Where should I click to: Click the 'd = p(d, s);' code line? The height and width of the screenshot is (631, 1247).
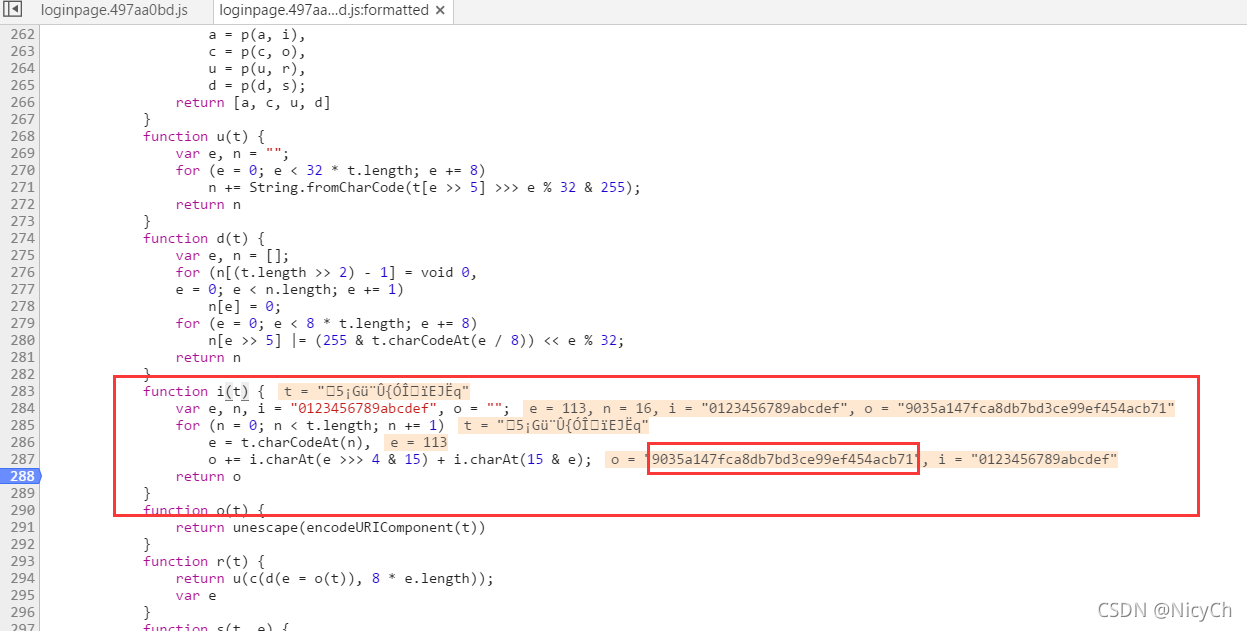(257, 85)
